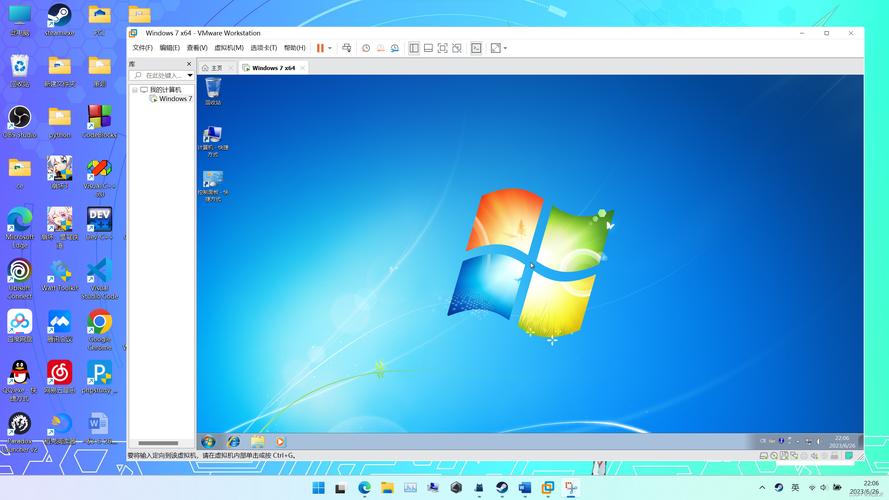Toggle the console view button
Screen dimensions: 889x500
click(x=476, y=48)
